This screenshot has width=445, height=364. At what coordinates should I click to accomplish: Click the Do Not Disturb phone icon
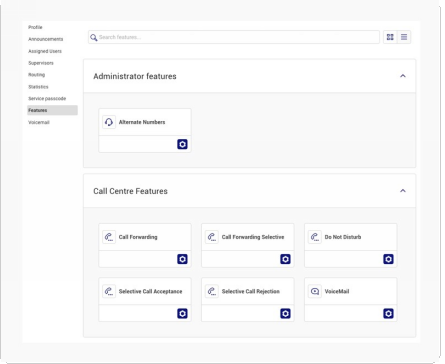pos(315,237)
